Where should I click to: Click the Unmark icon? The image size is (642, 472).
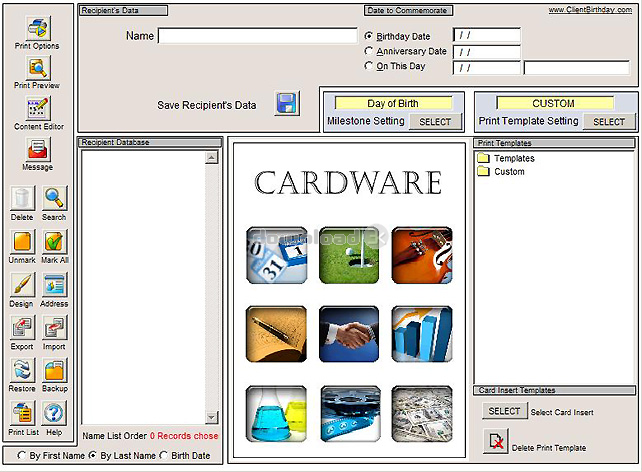(x=22, y=242)
